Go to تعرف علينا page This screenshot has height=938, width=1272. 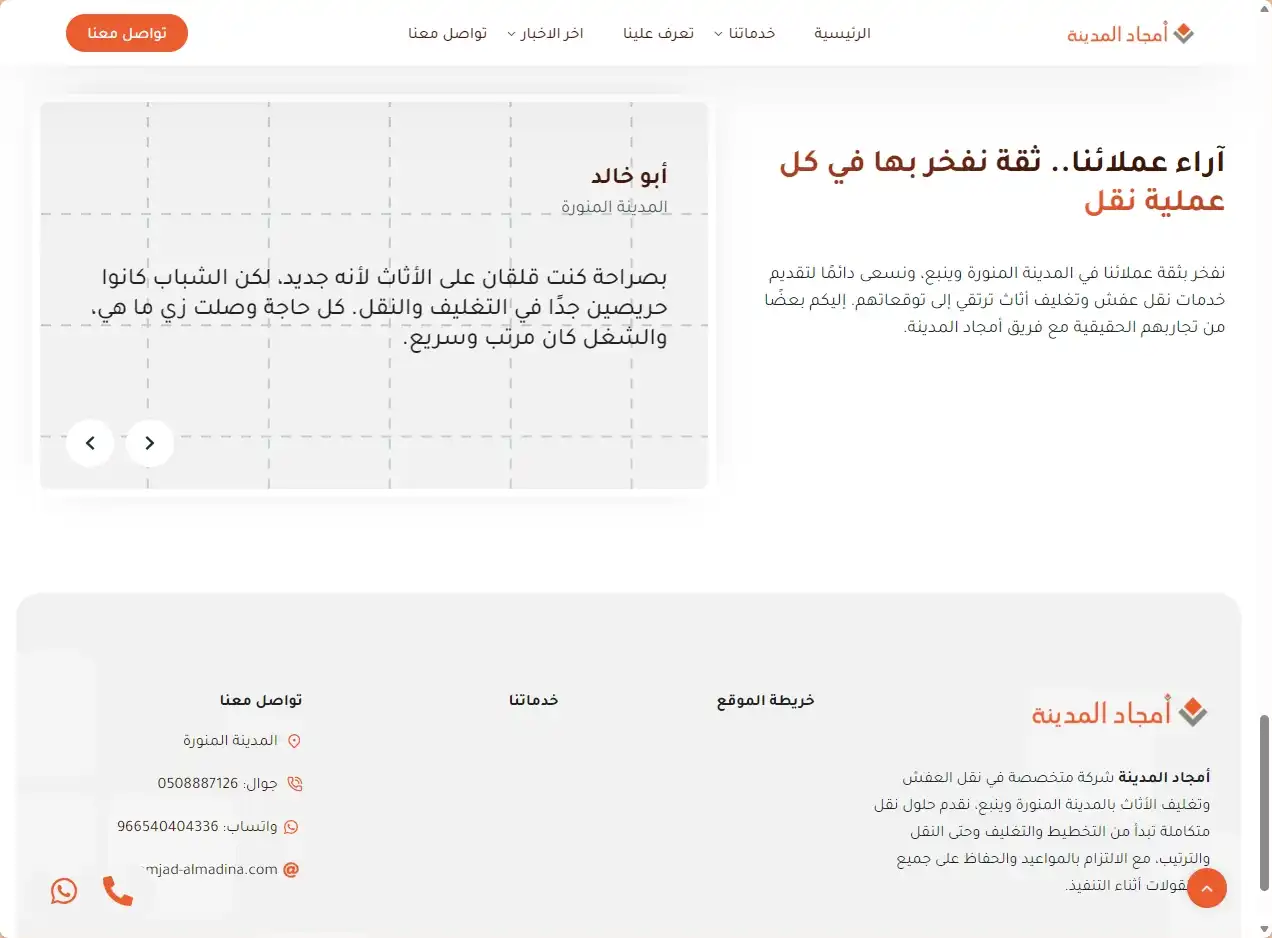tap(659, 33)
